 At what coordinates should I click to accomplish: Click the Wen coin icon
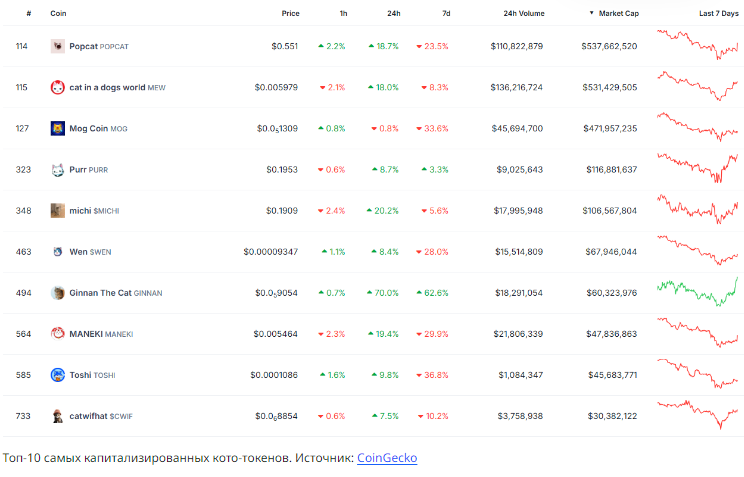57,252
